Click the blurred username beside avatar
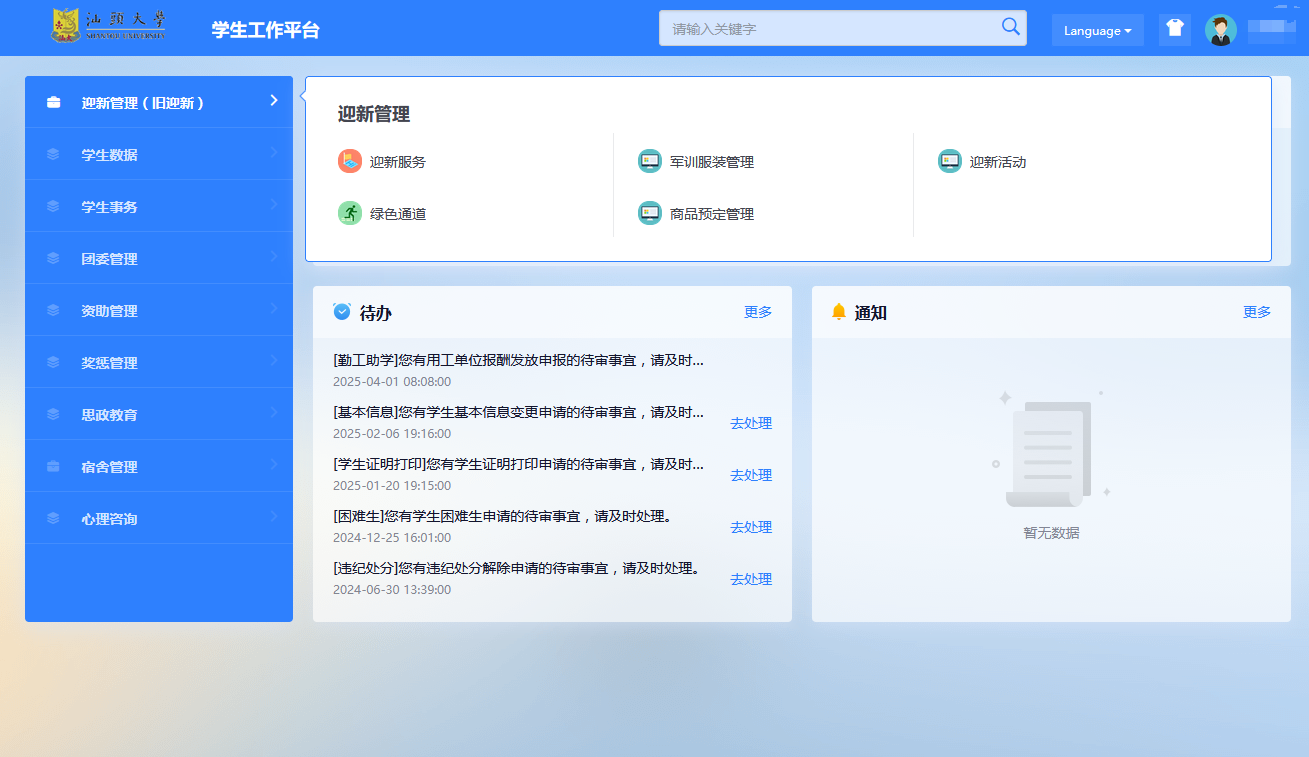Screen dimensions: 1309x757 1270,30
